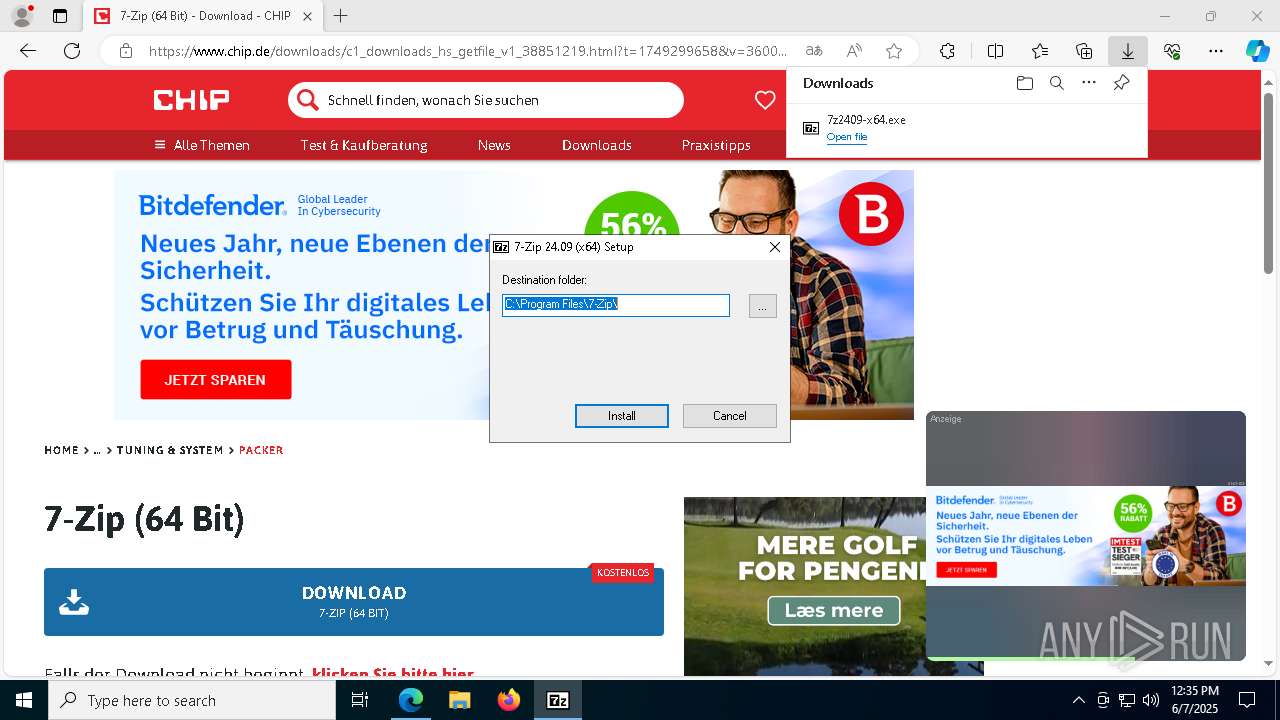Image resolution: width=1280 pixels, height=720 pixels.
Task: Toggle split screen view
Action: 995,51
